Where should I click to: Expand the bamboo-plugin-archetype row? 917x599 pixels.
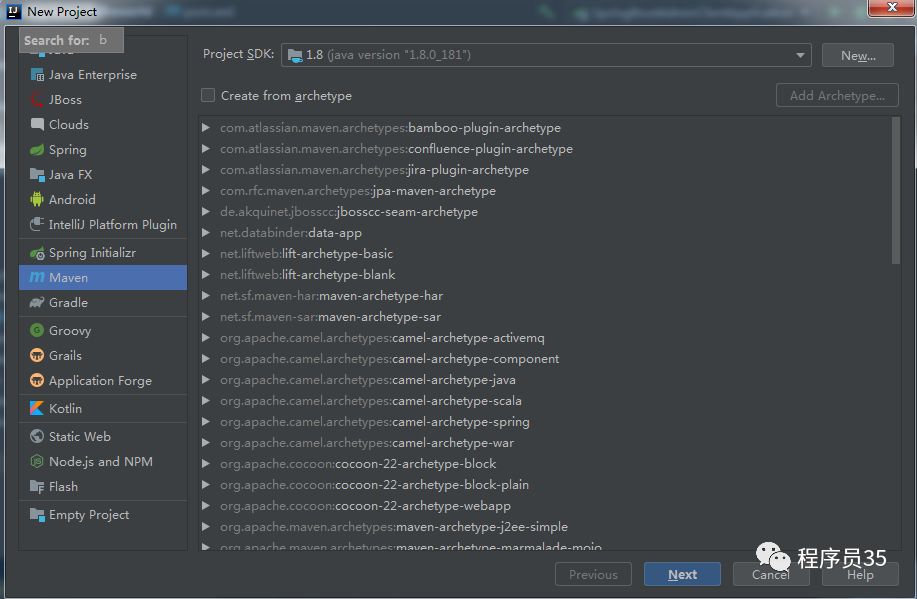pyautogui.click(x=205, y=128)
